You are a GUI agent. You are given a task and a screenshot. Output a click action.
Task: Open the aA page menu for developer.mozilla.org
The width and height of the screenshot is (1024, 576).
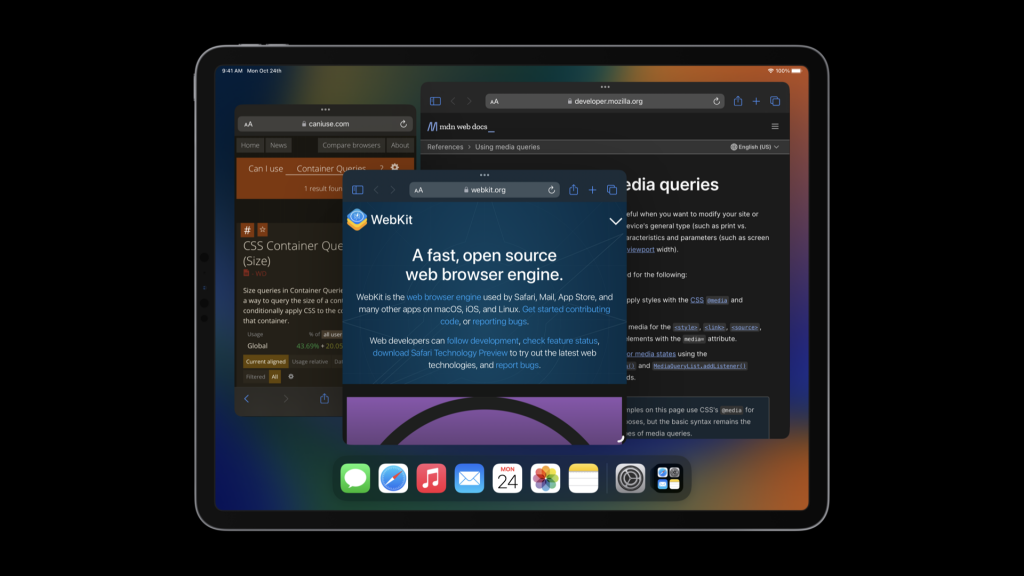(494, 101)
